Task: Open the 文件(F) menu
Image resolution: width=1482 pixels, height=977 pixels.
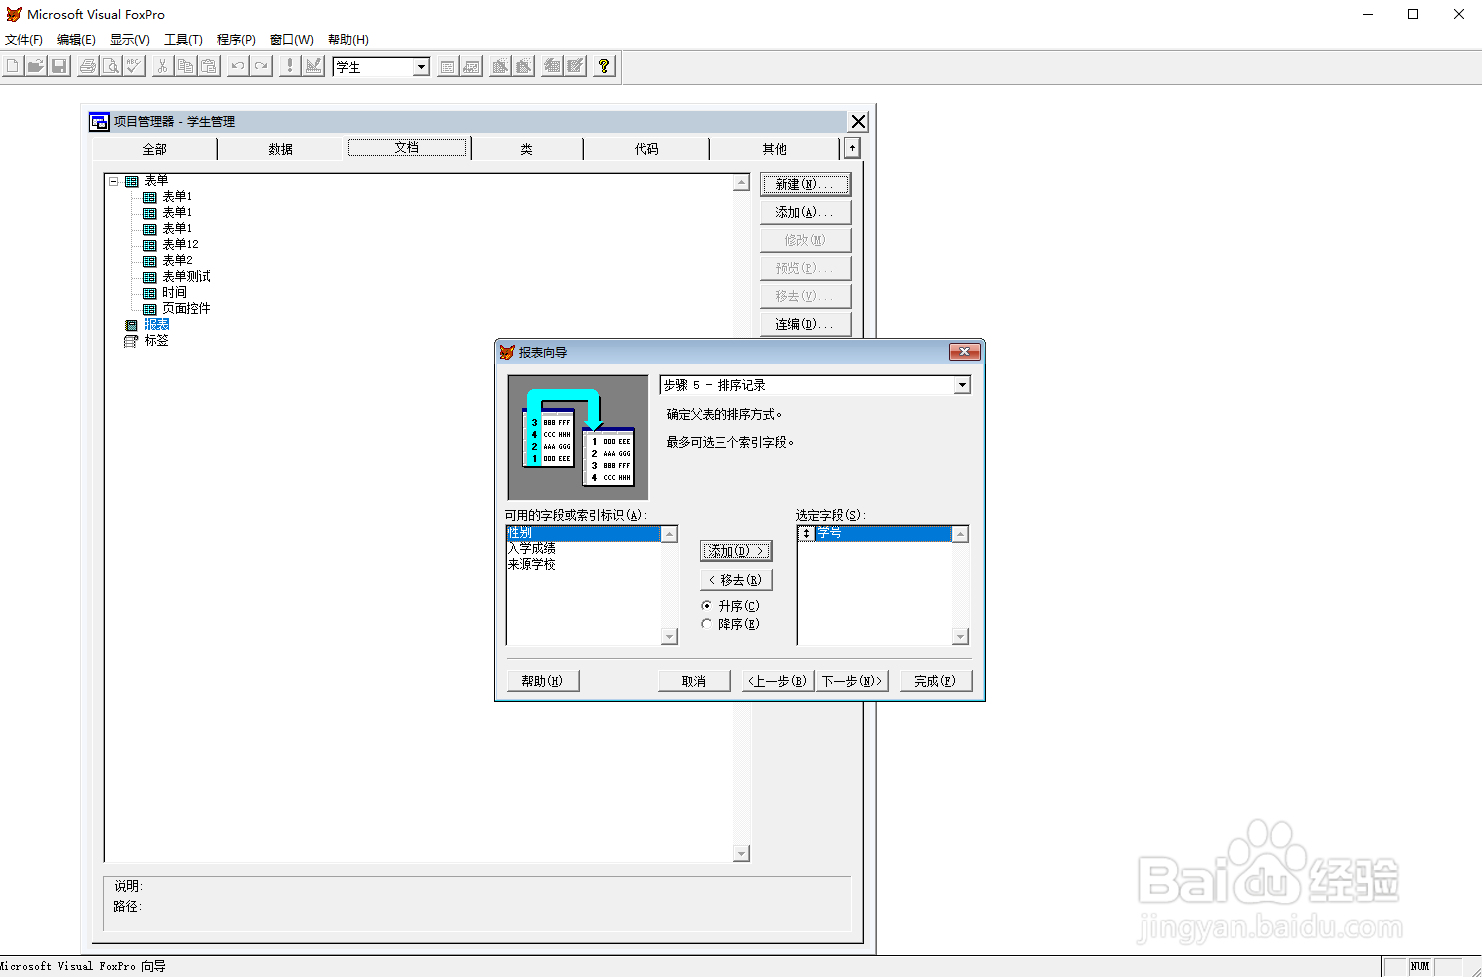Action: tap(24, 40)
